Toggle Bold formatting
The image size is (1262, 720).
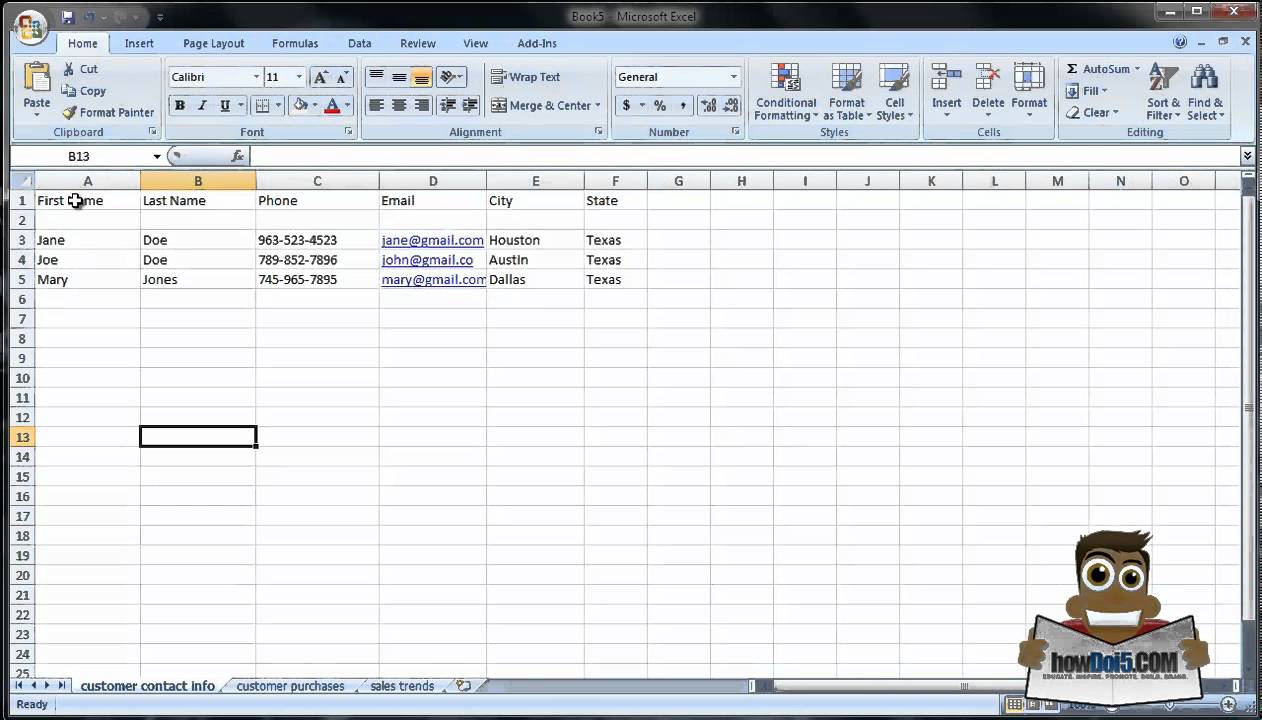coord(180,105)
